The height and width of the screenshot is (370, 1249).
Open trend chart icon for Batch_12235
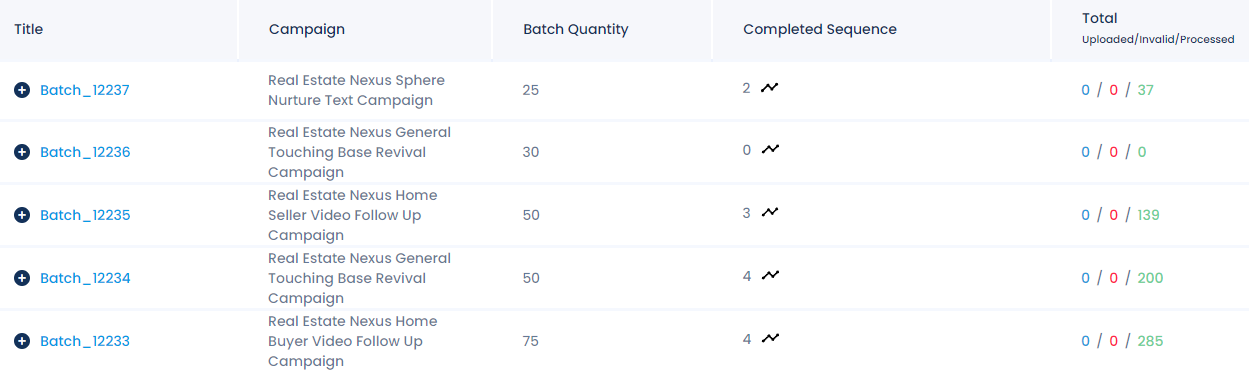tap(769, 213)
